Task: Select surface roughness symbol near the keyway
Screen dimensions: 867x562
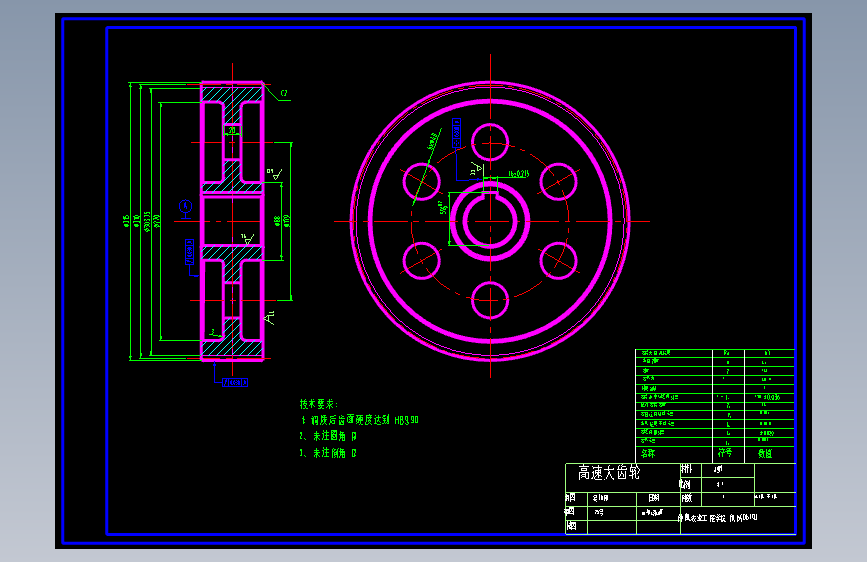Action: (476, 169)
